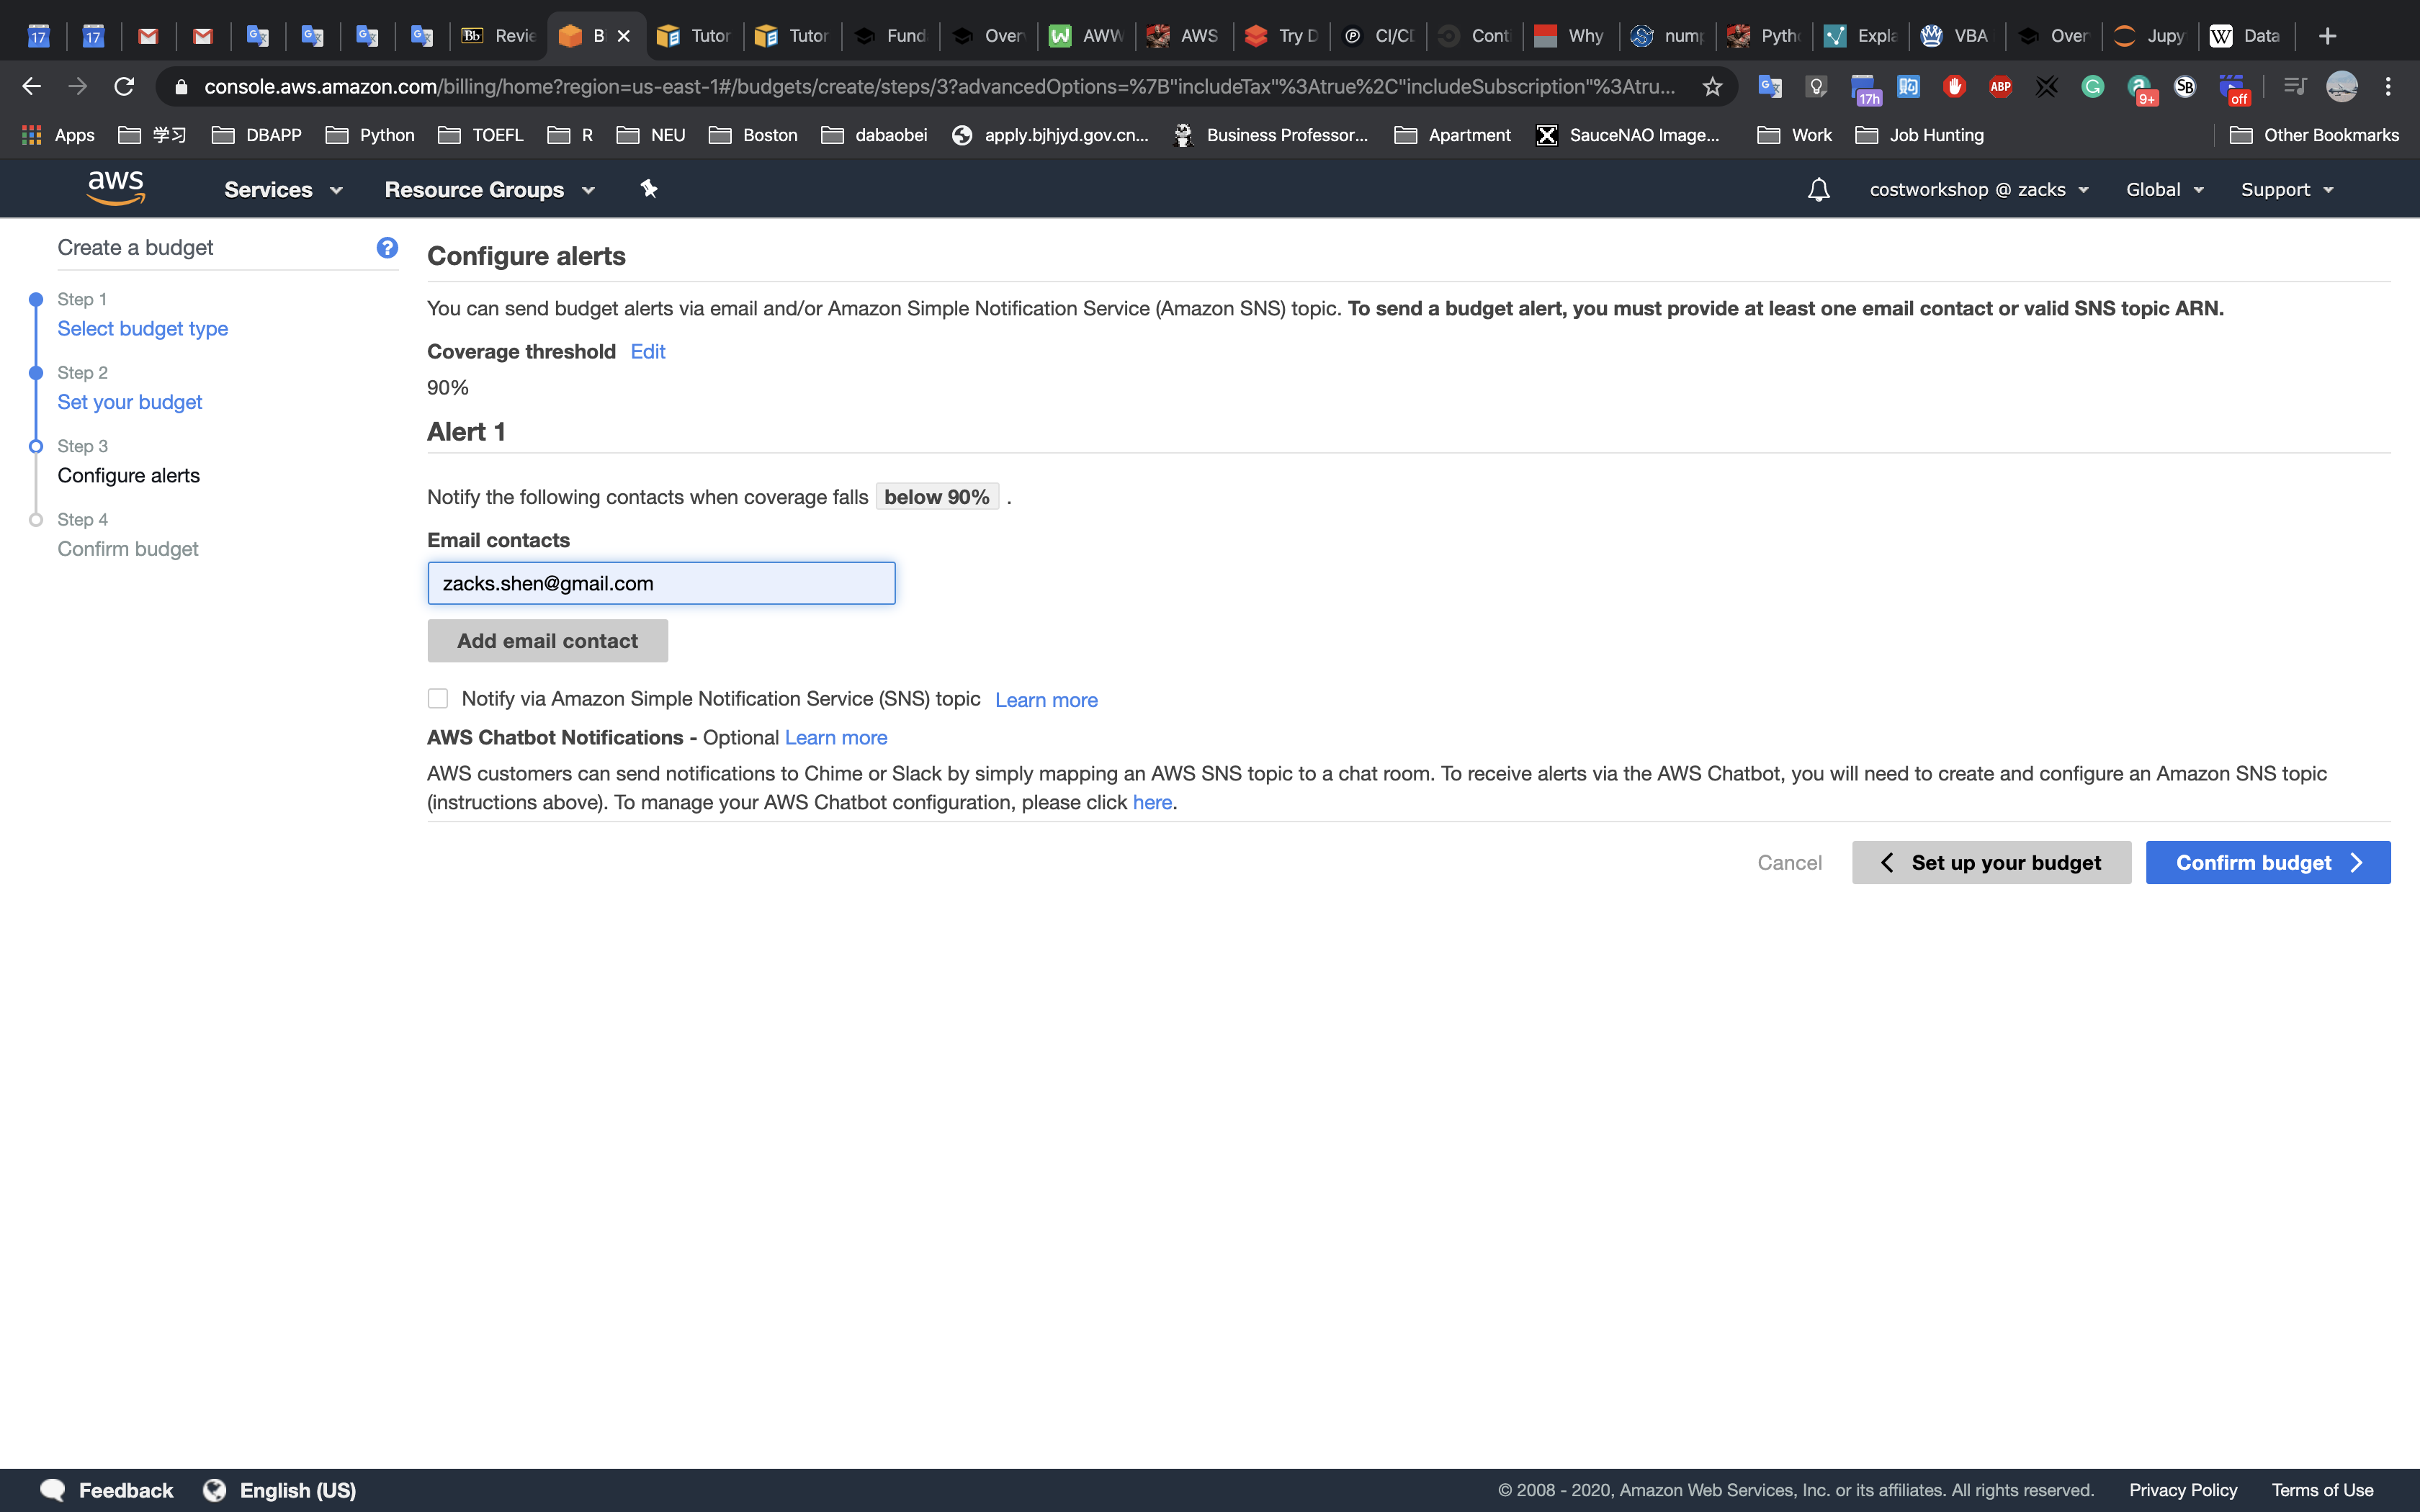
Task: Open the Global region dropdown
Action: click(x=2164, y=189)
